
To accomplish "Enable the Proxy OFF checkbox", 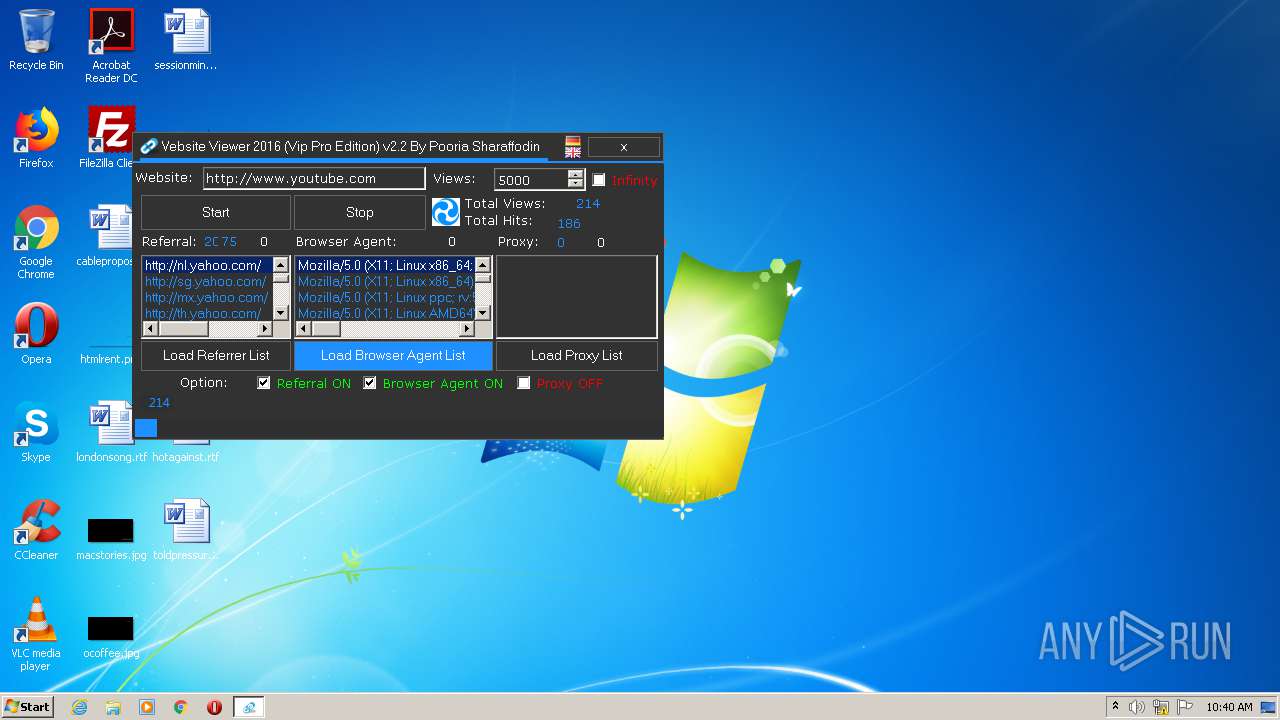I will pyautogui.click(x=523, y=383).
